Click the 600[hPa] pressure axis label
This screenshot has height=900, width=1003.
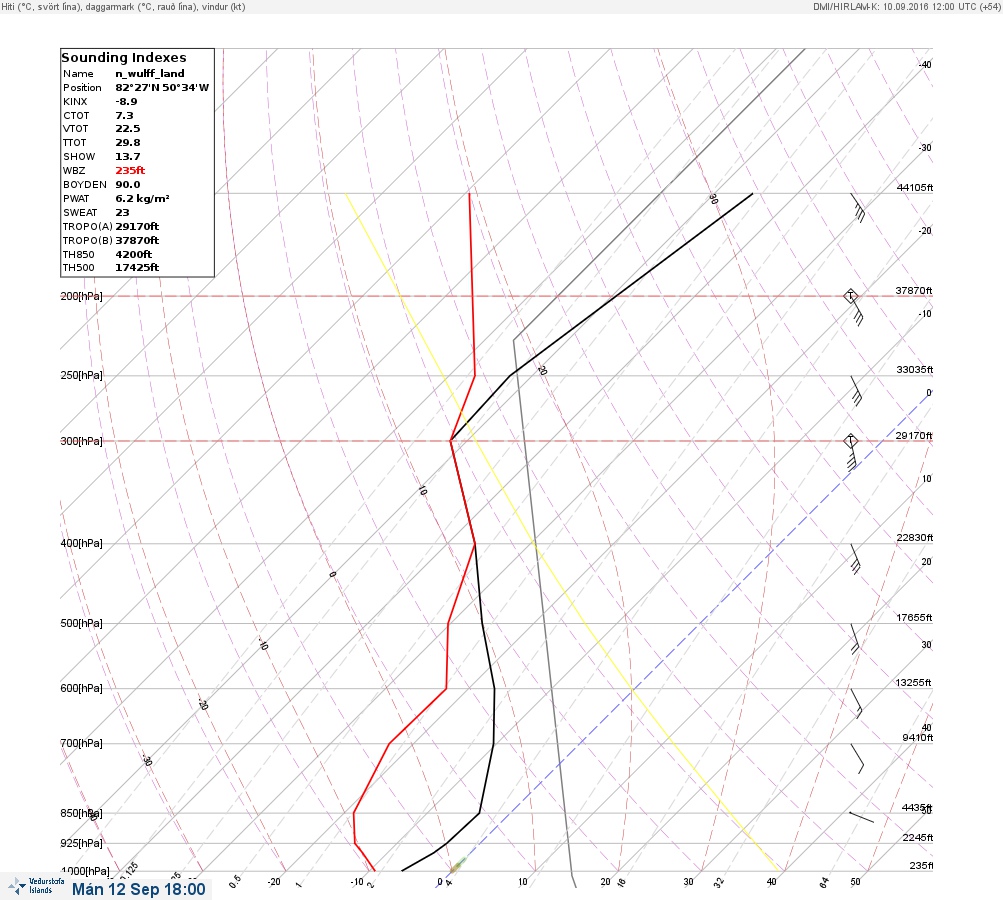click(x=81, y=688)
